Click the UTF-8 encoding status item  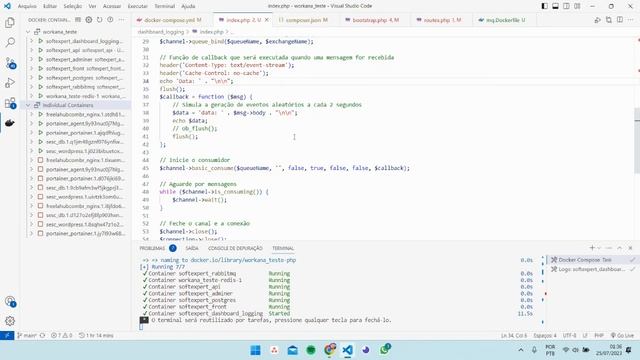[x=569, y=336]
